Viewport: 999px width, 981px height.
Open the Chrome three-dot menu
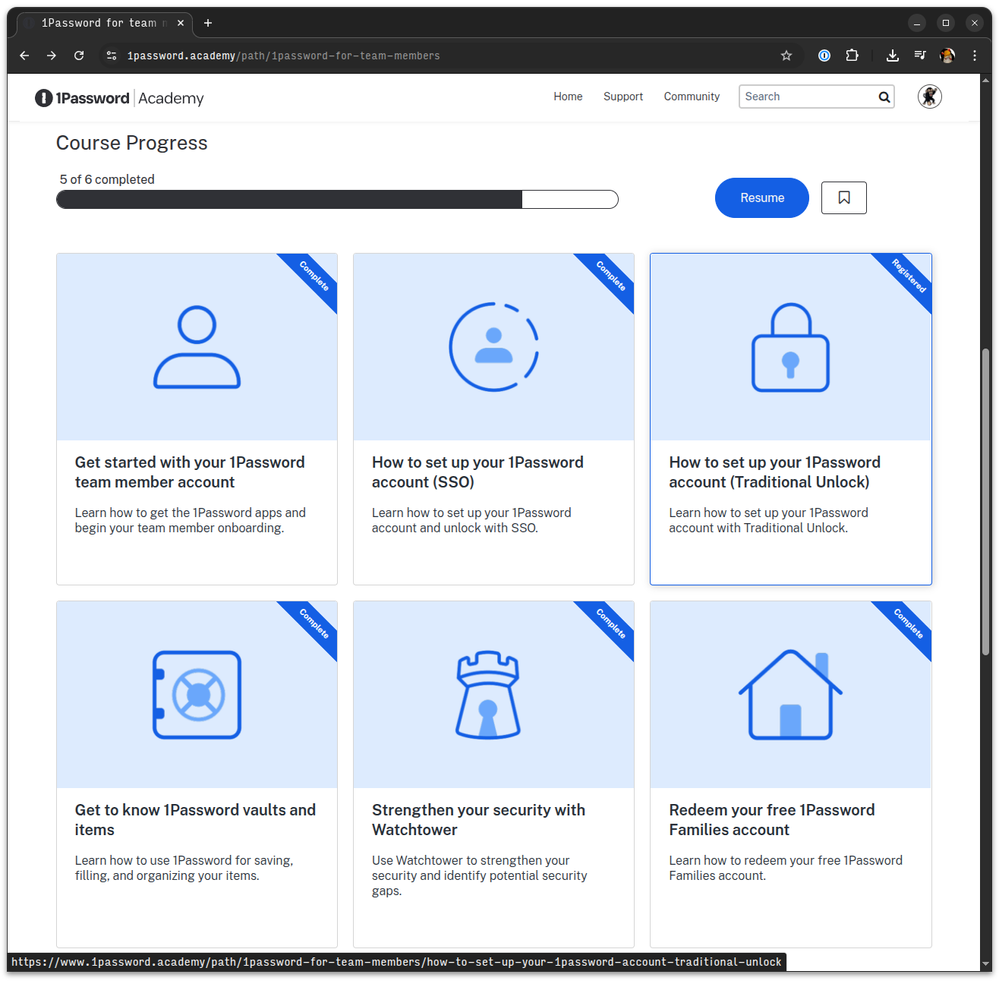coord(974,56)
